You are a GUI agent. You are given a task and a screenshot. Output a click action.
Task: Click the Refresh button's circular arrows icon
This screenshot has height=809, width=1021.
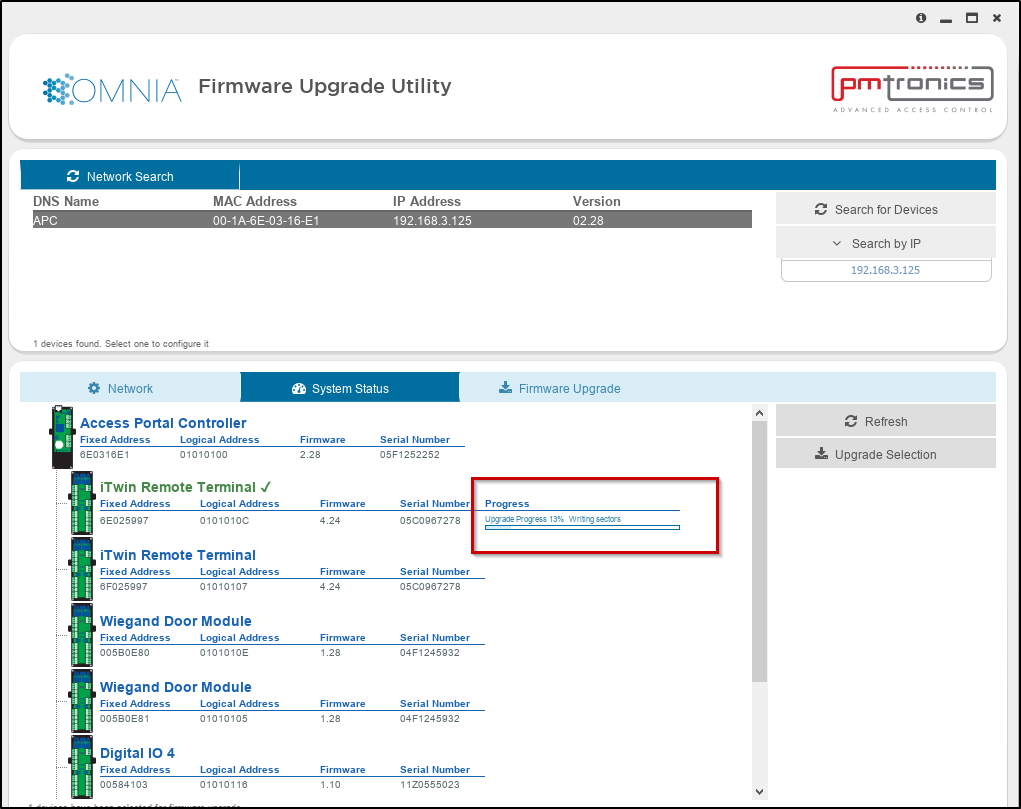tap(851, 421)
